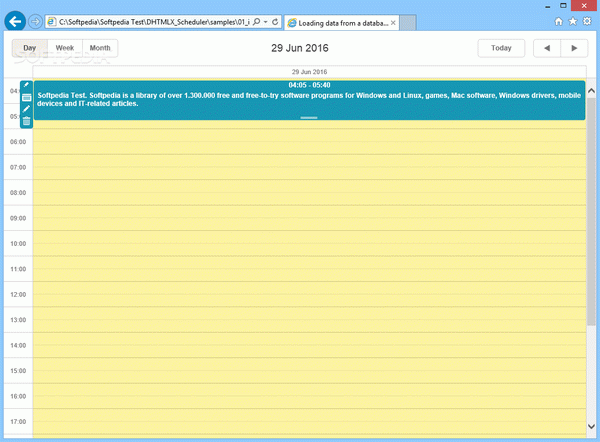The image size is (600, 442).
Task: Switch to Day view
Action: click(x=29, y=48)
